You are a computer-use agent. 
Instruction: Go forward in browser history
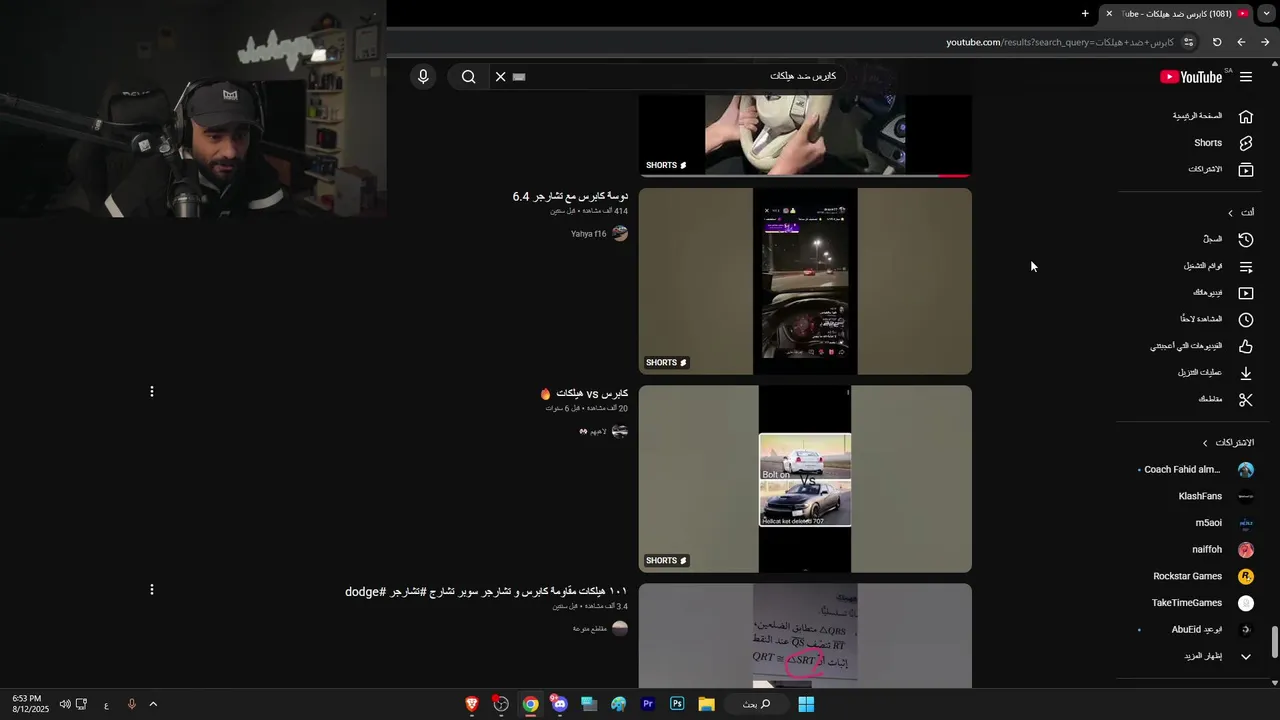click(1265, 42)
